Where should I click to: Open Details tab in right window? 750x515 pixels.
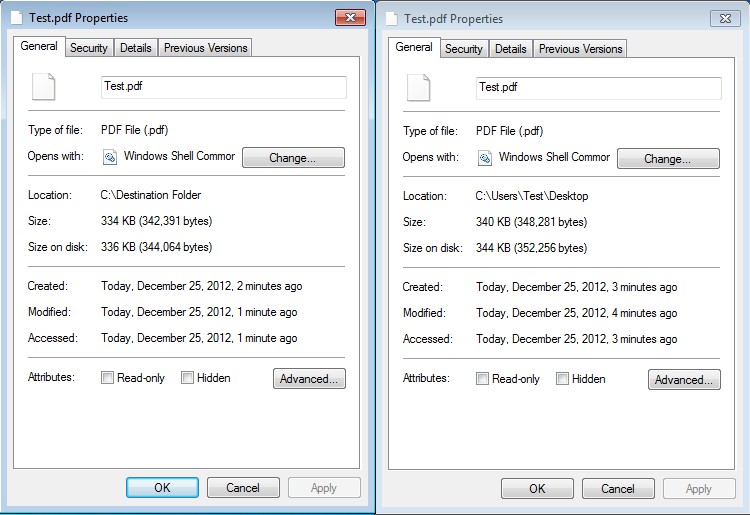[511, 49]
